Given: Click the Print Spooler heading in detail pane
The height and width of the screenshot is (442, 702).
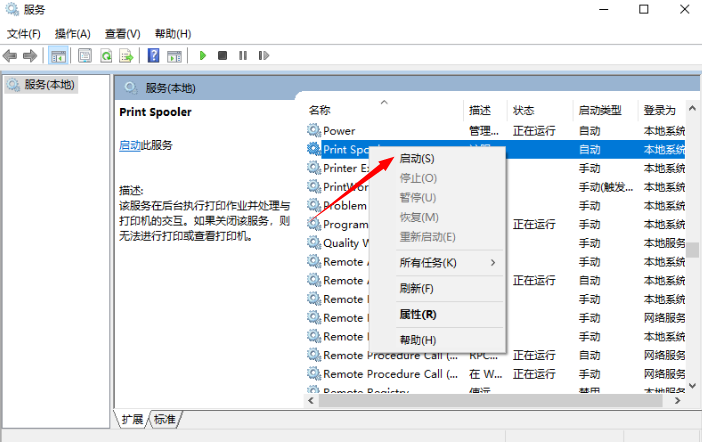Looking at the screenshot, I should (155, 112).
